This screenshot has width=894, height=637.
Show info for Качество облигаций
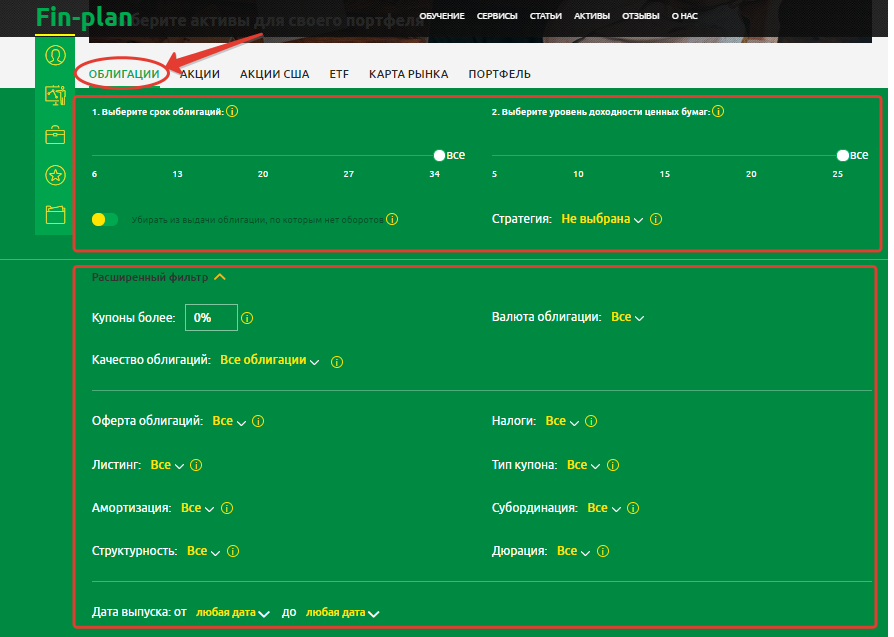tap(337, 361)
